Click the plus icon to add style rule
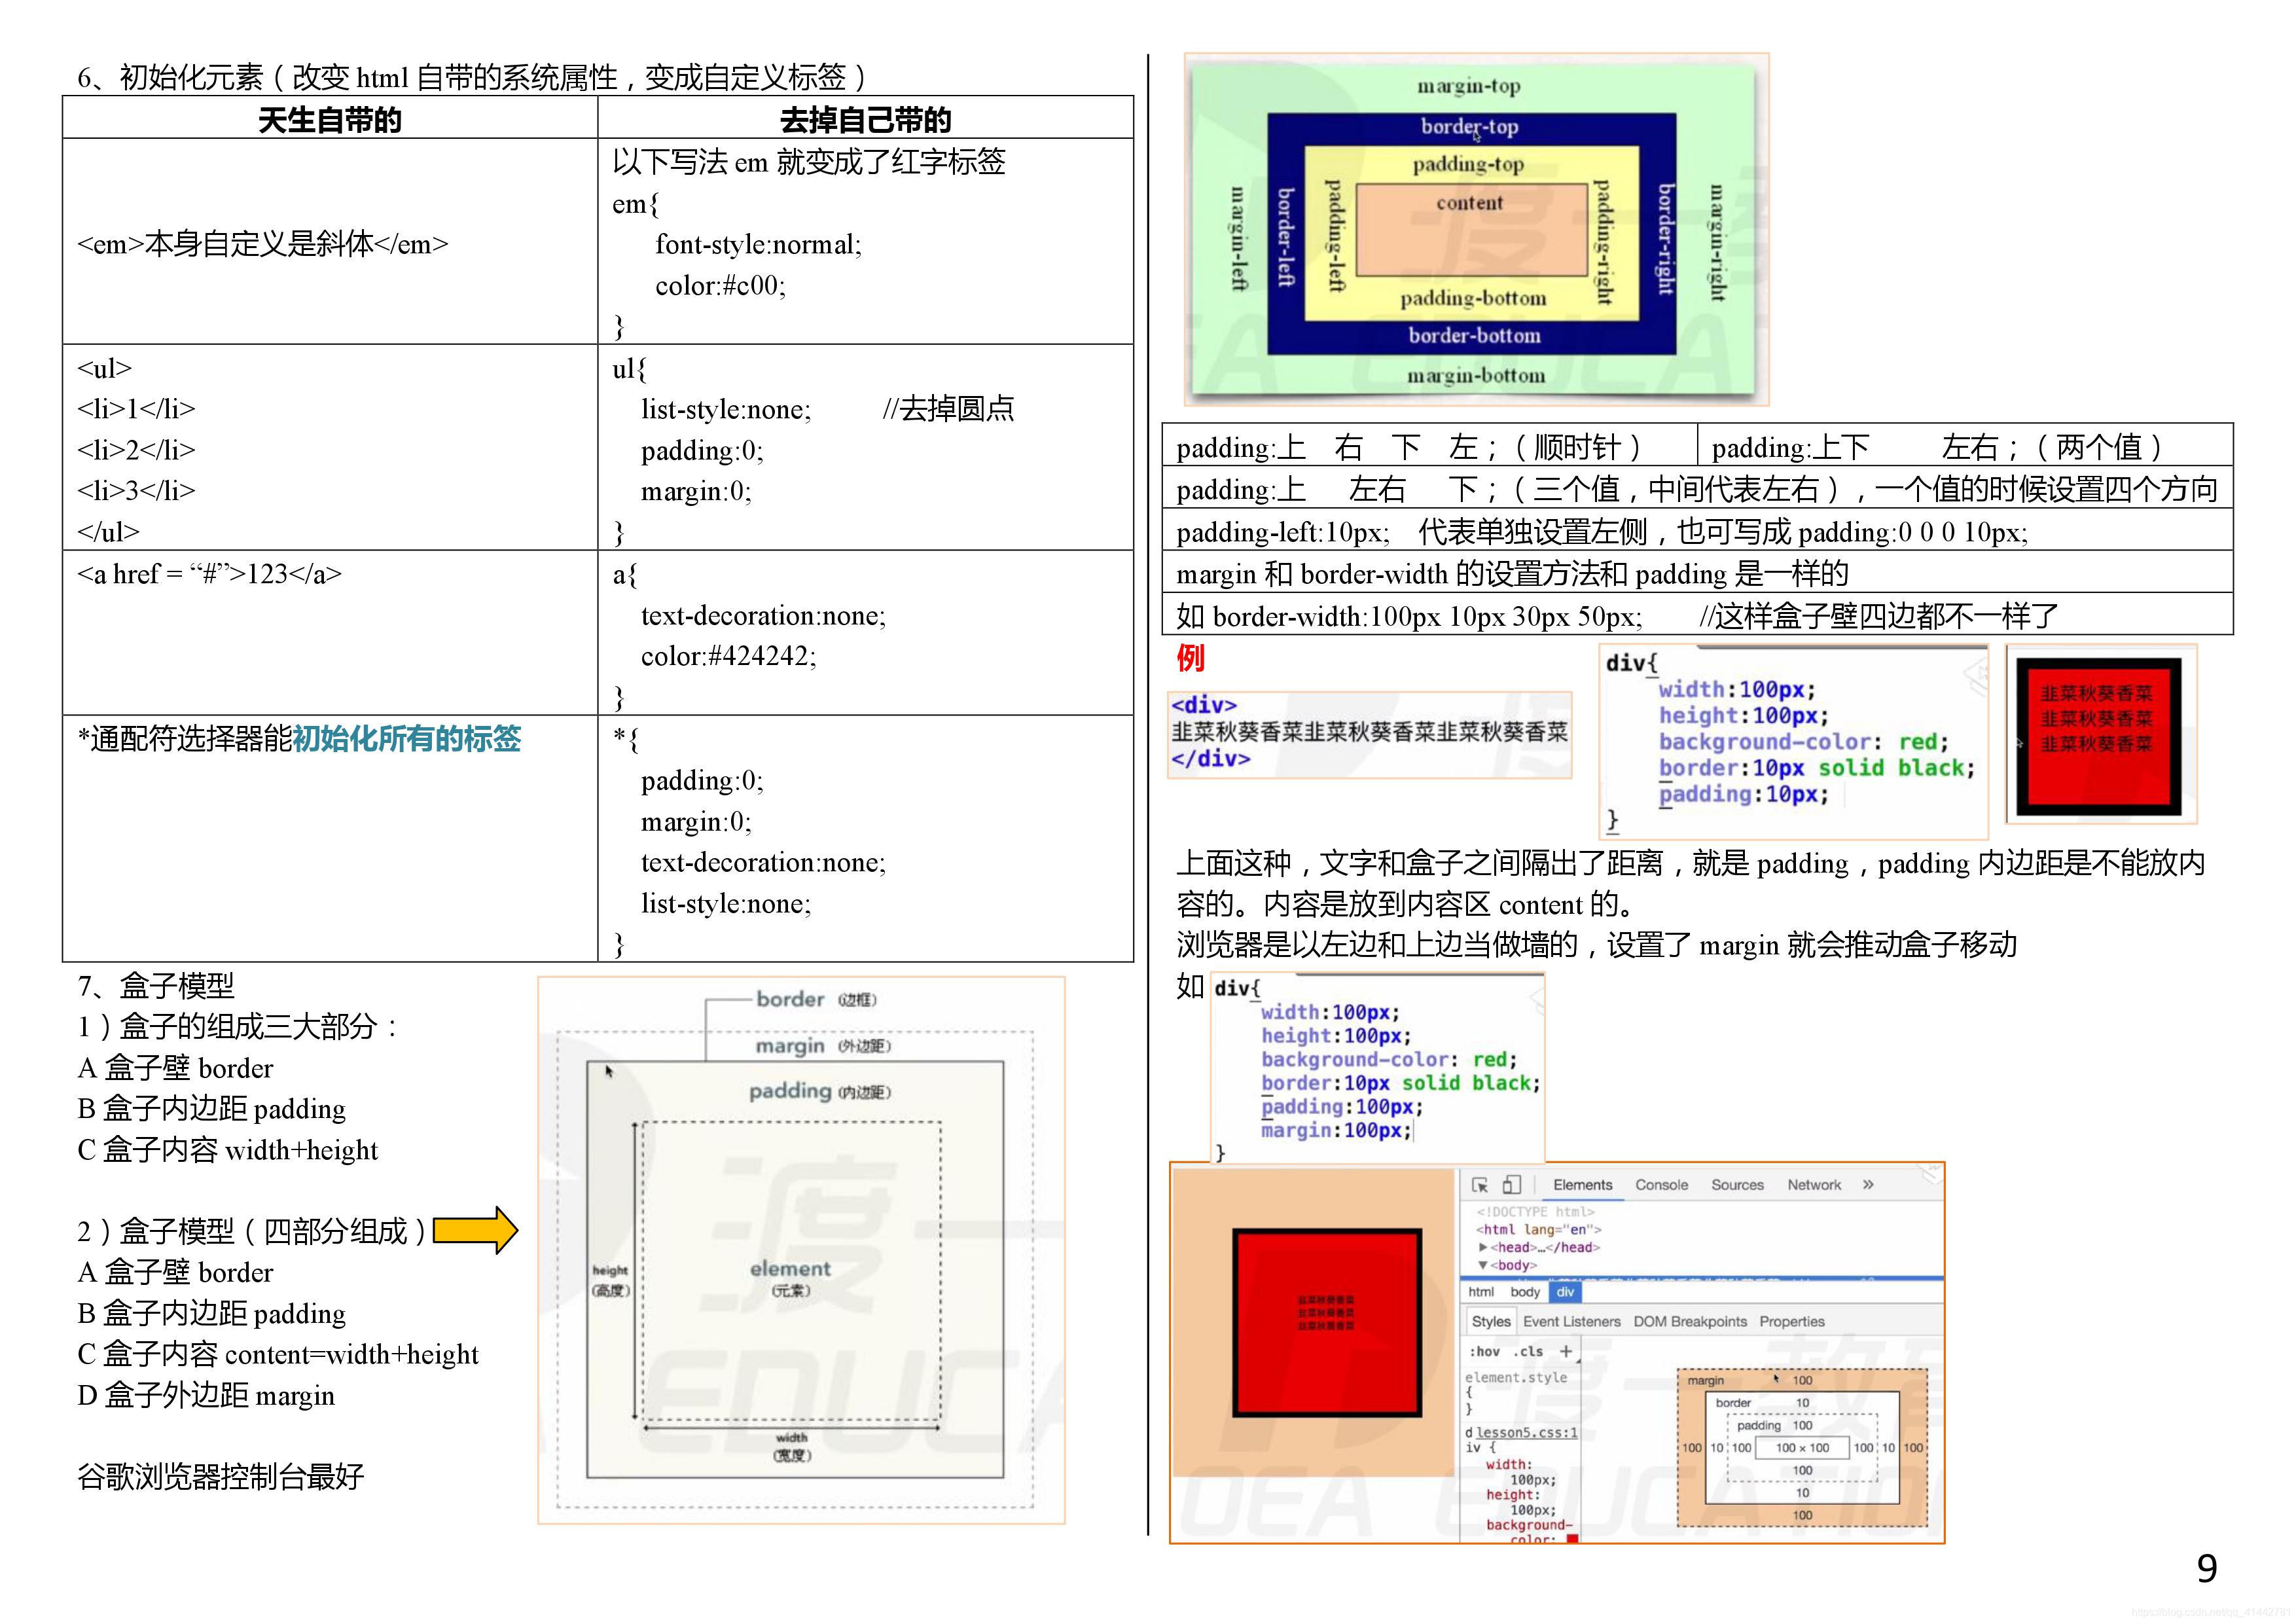 (1566, 1351)
